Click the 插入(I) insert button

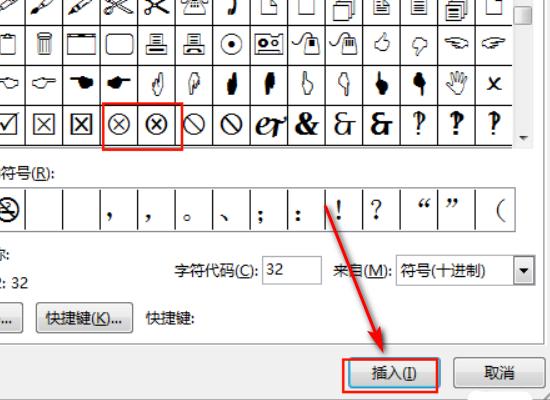[x=394, y=373]
